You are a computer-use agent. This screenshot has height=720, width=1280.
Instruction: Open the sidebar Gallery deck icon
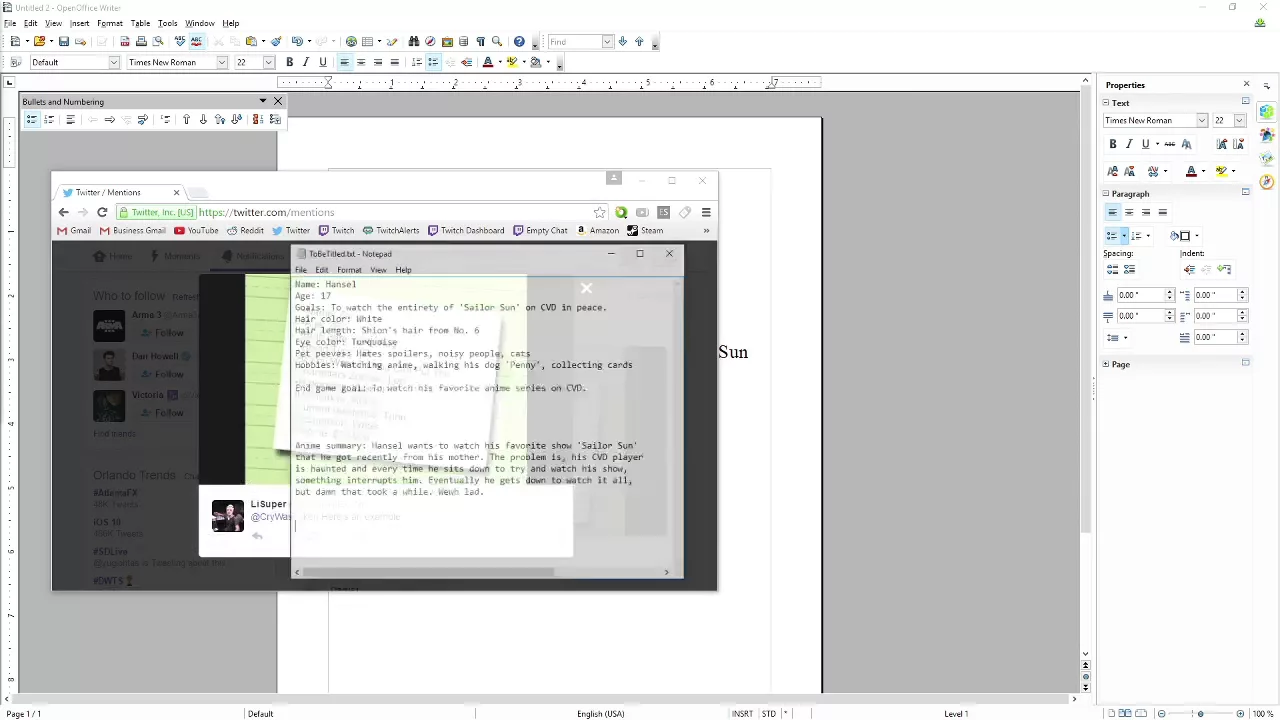point(1267,159)
